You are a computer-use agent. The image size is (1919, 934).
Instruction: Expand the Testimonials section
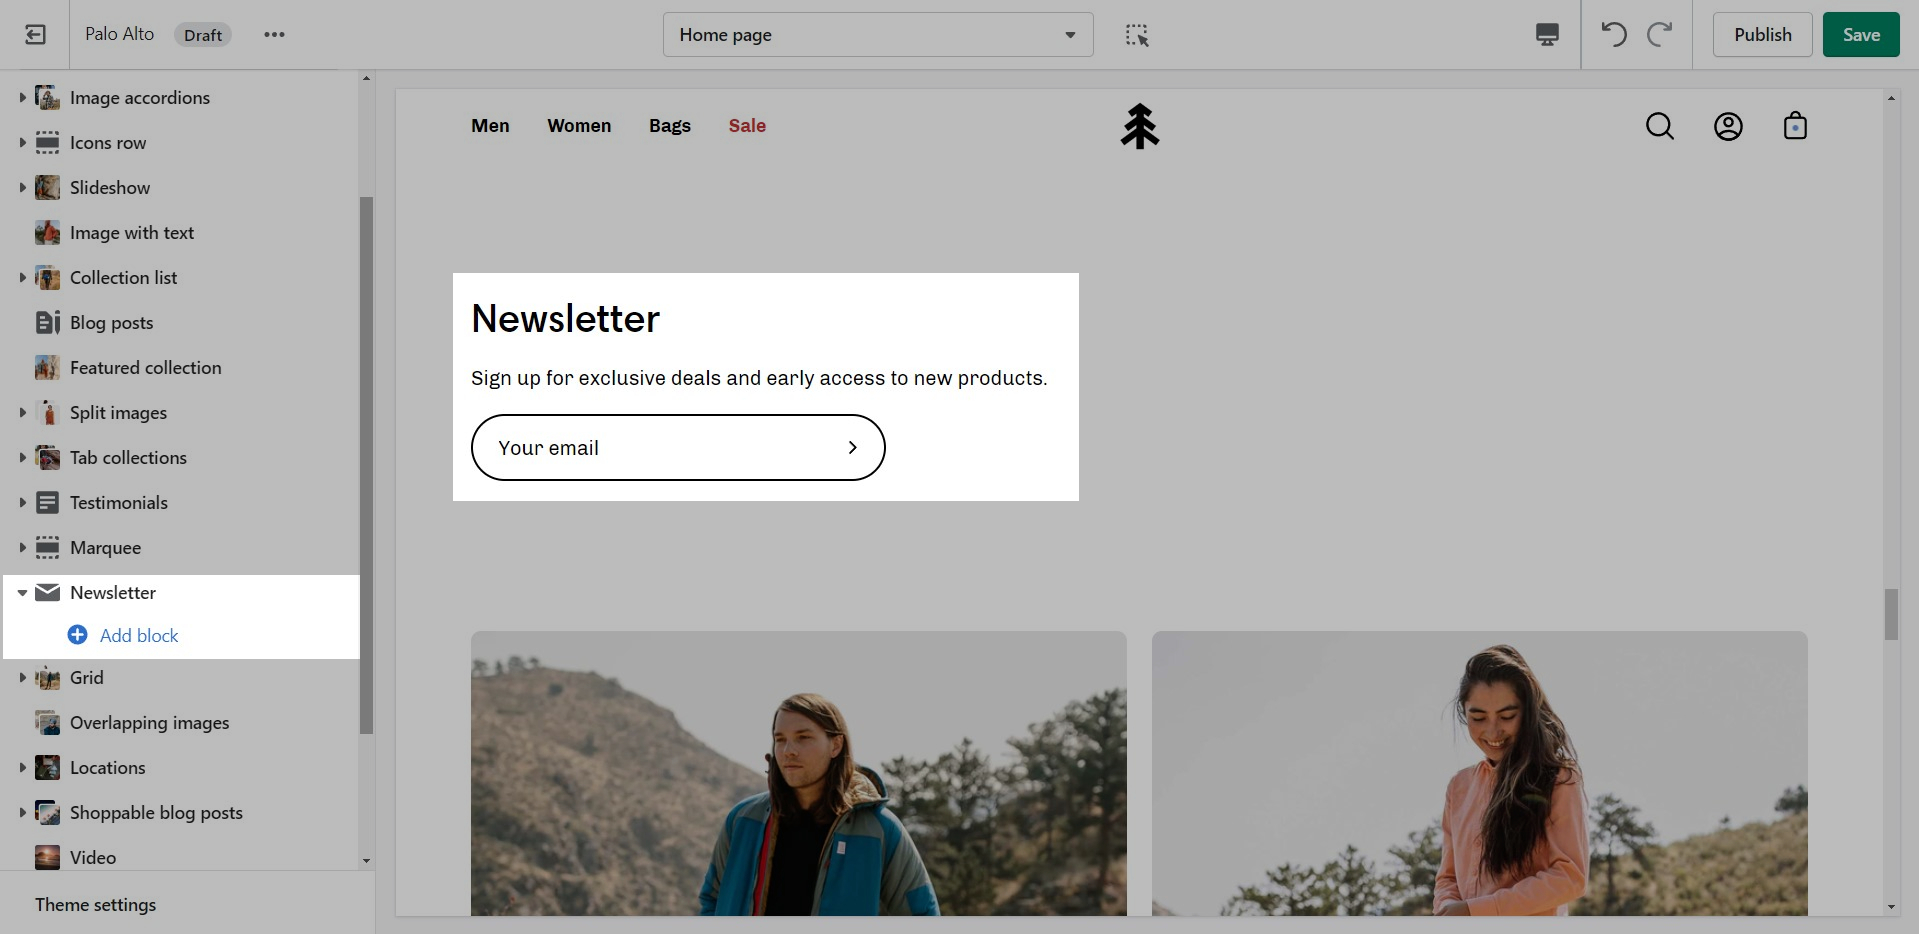[x=22, y=503]
